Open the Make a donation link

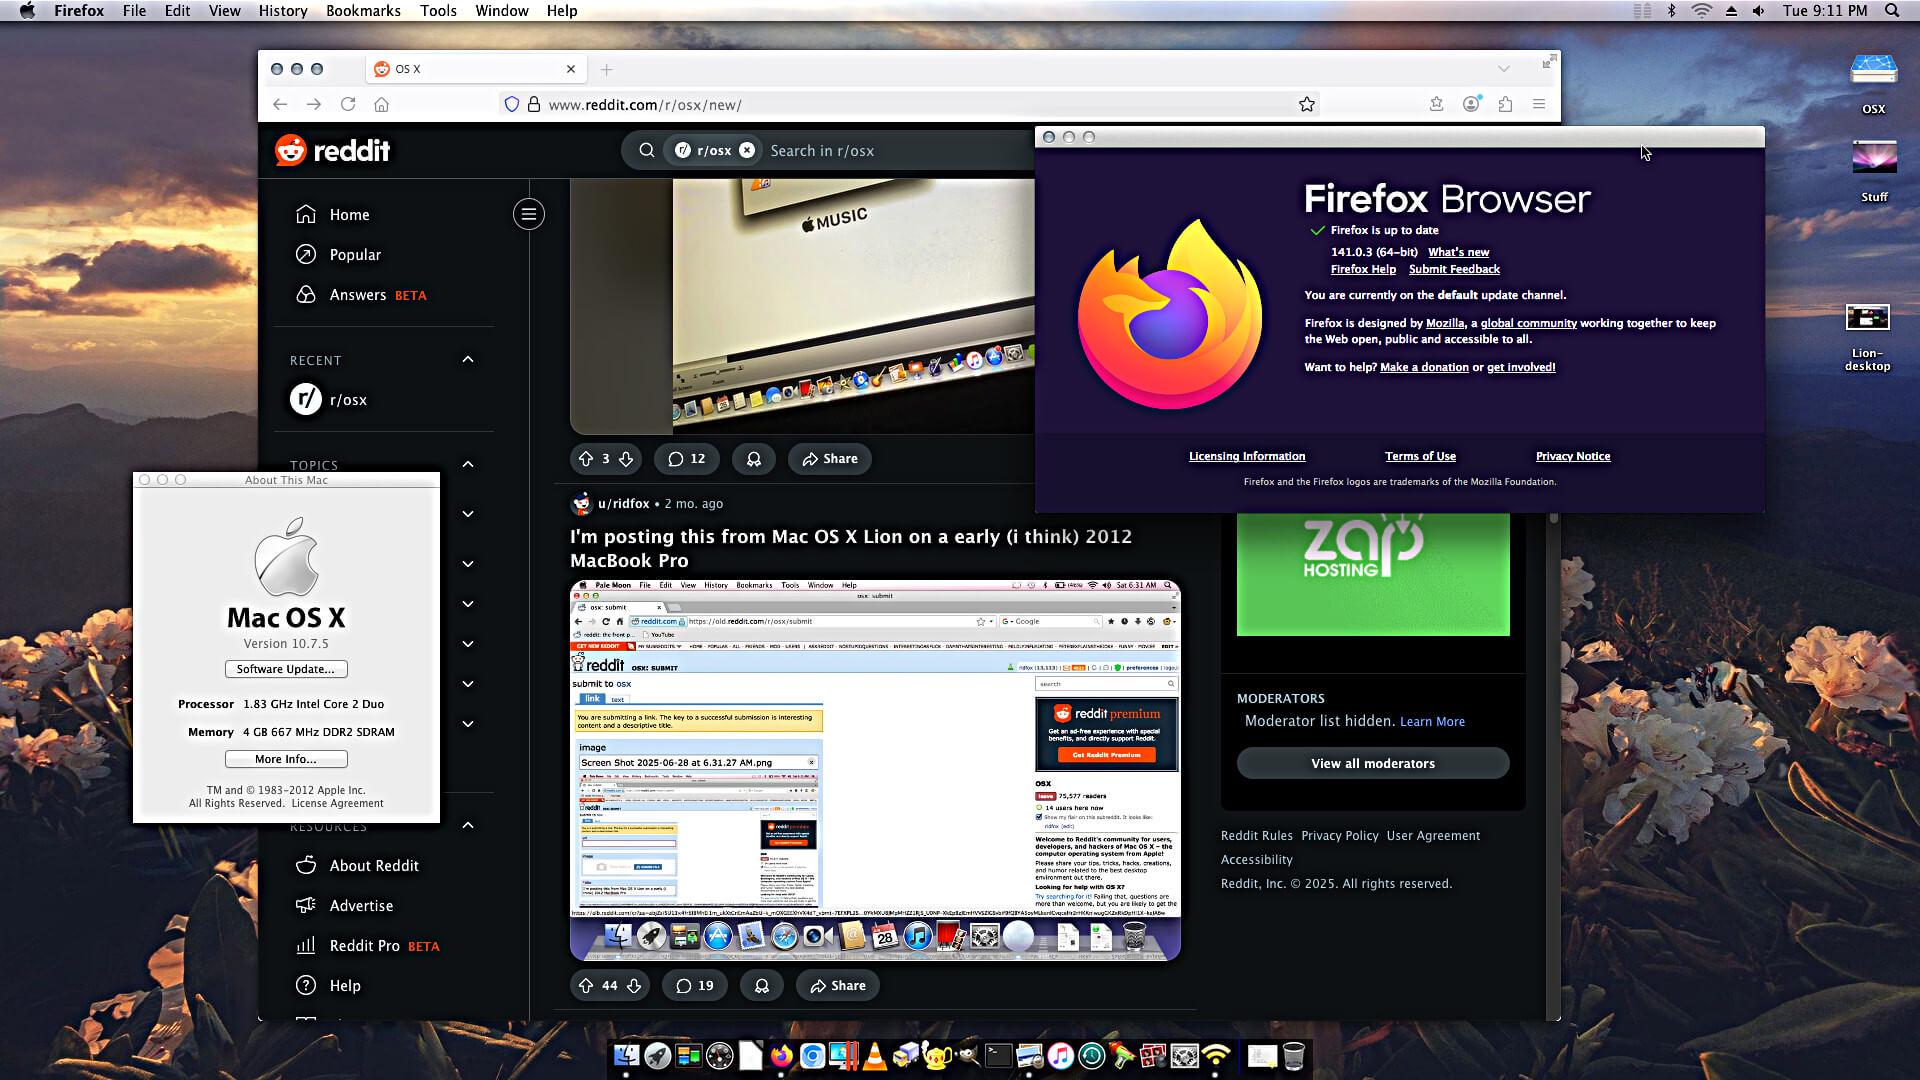pyautogui.click(x=1424, y=367)
